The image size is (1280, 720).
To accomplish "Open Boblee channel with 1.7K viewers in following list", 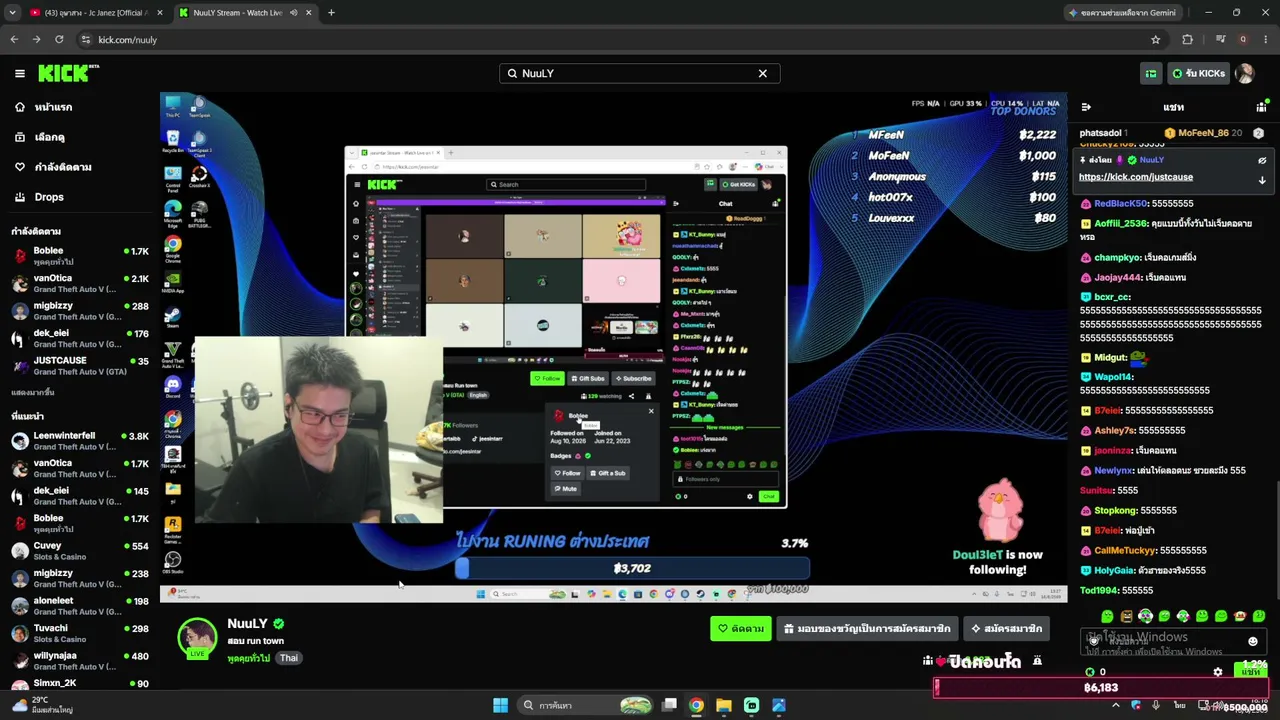I will 80,256.
